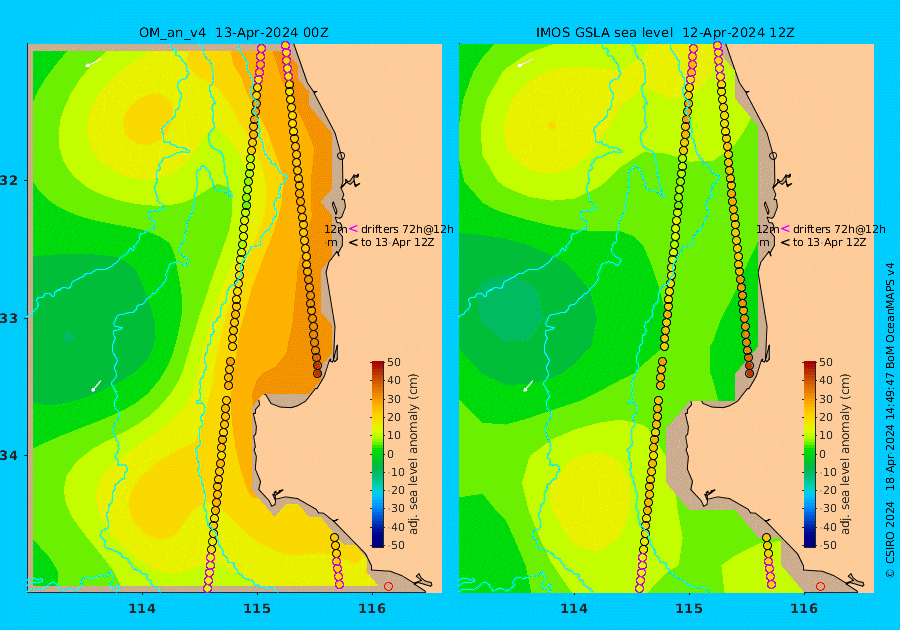900x630 pixels.
Task: Click the 114 longitude label under the right map
Action: pos(573,609)
